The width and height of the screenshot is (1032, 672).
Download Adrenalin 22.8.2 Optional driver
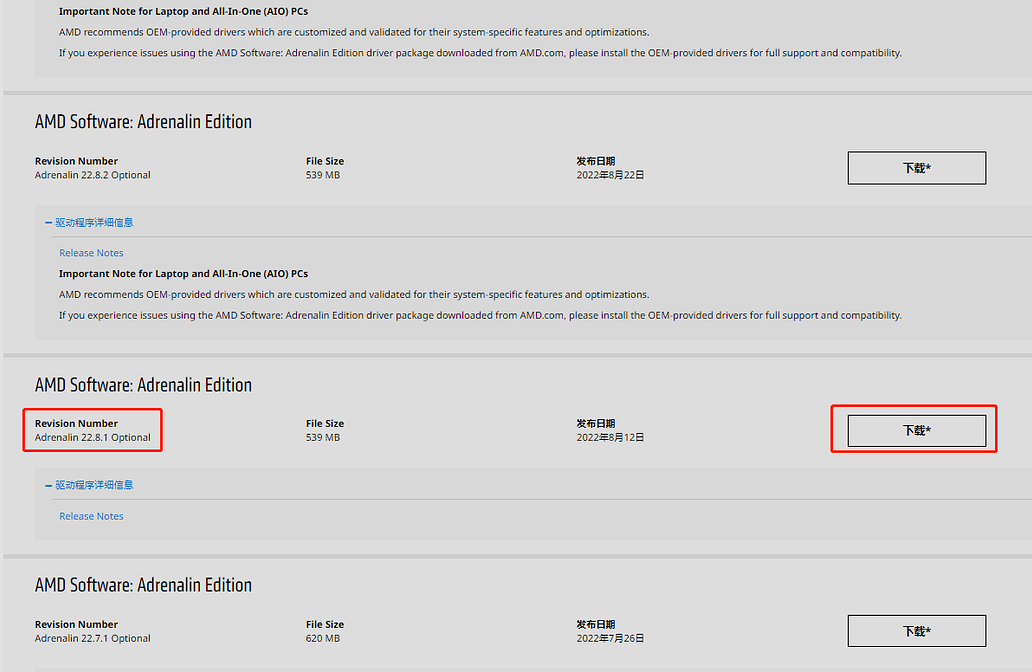click(x=916, y=168)
